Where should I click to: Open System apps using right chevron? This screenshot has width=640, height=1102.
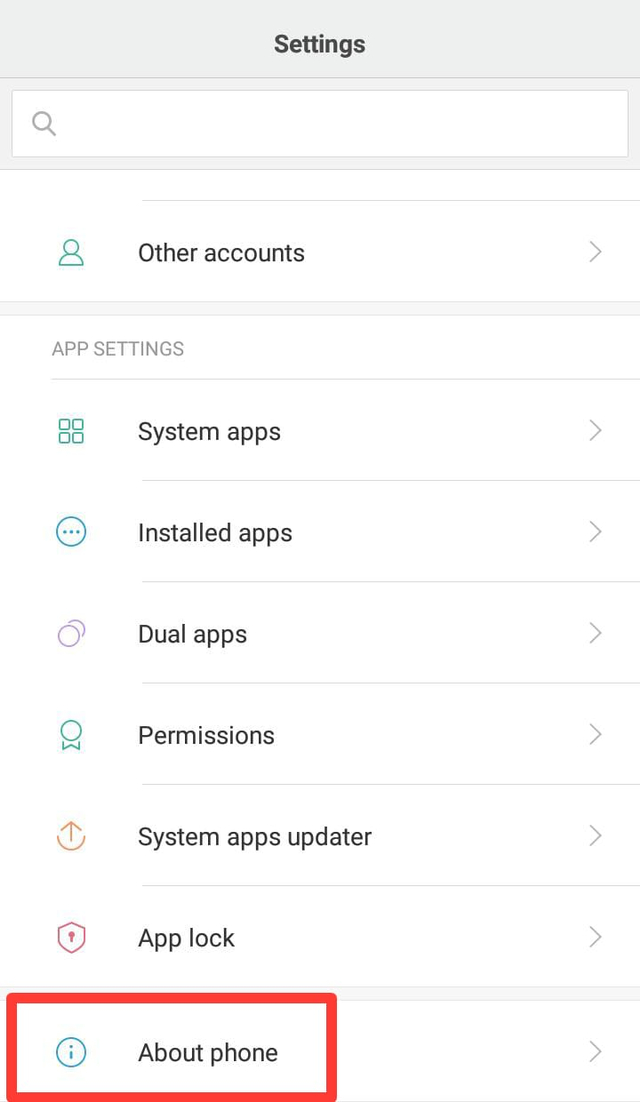(x=595, y=430)
